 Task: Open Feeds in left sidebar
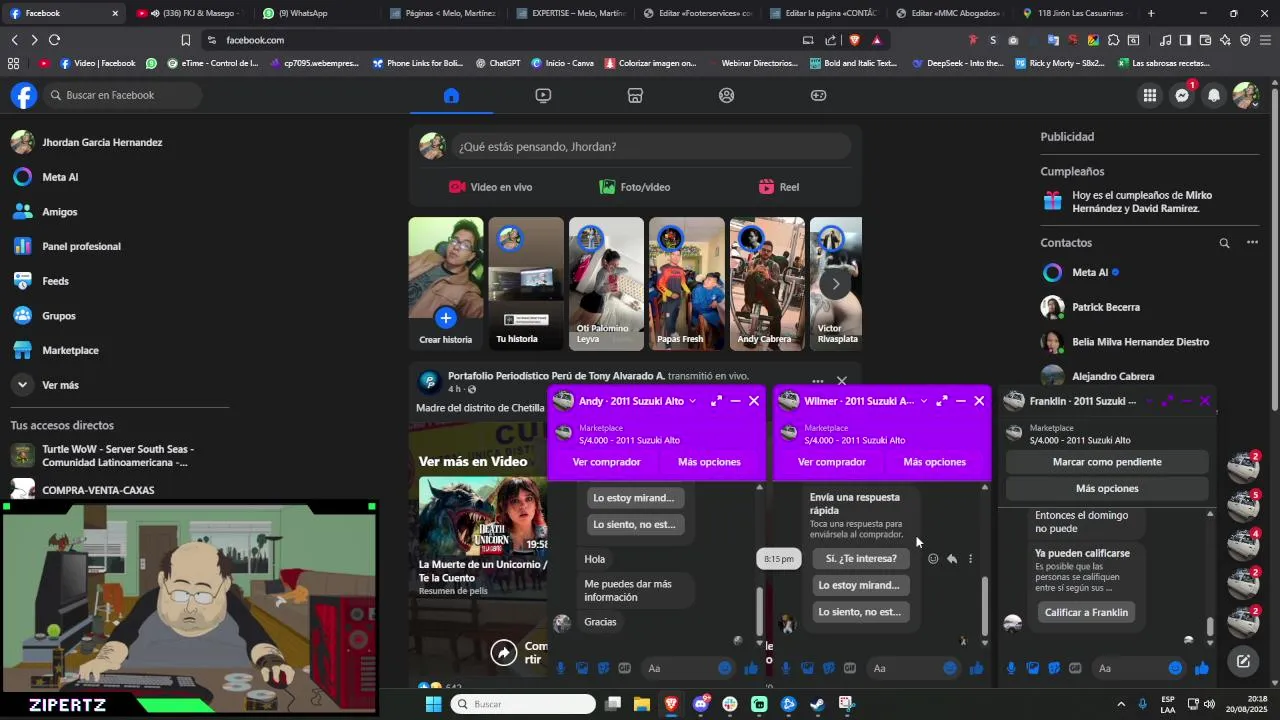(x=55, y=281)
